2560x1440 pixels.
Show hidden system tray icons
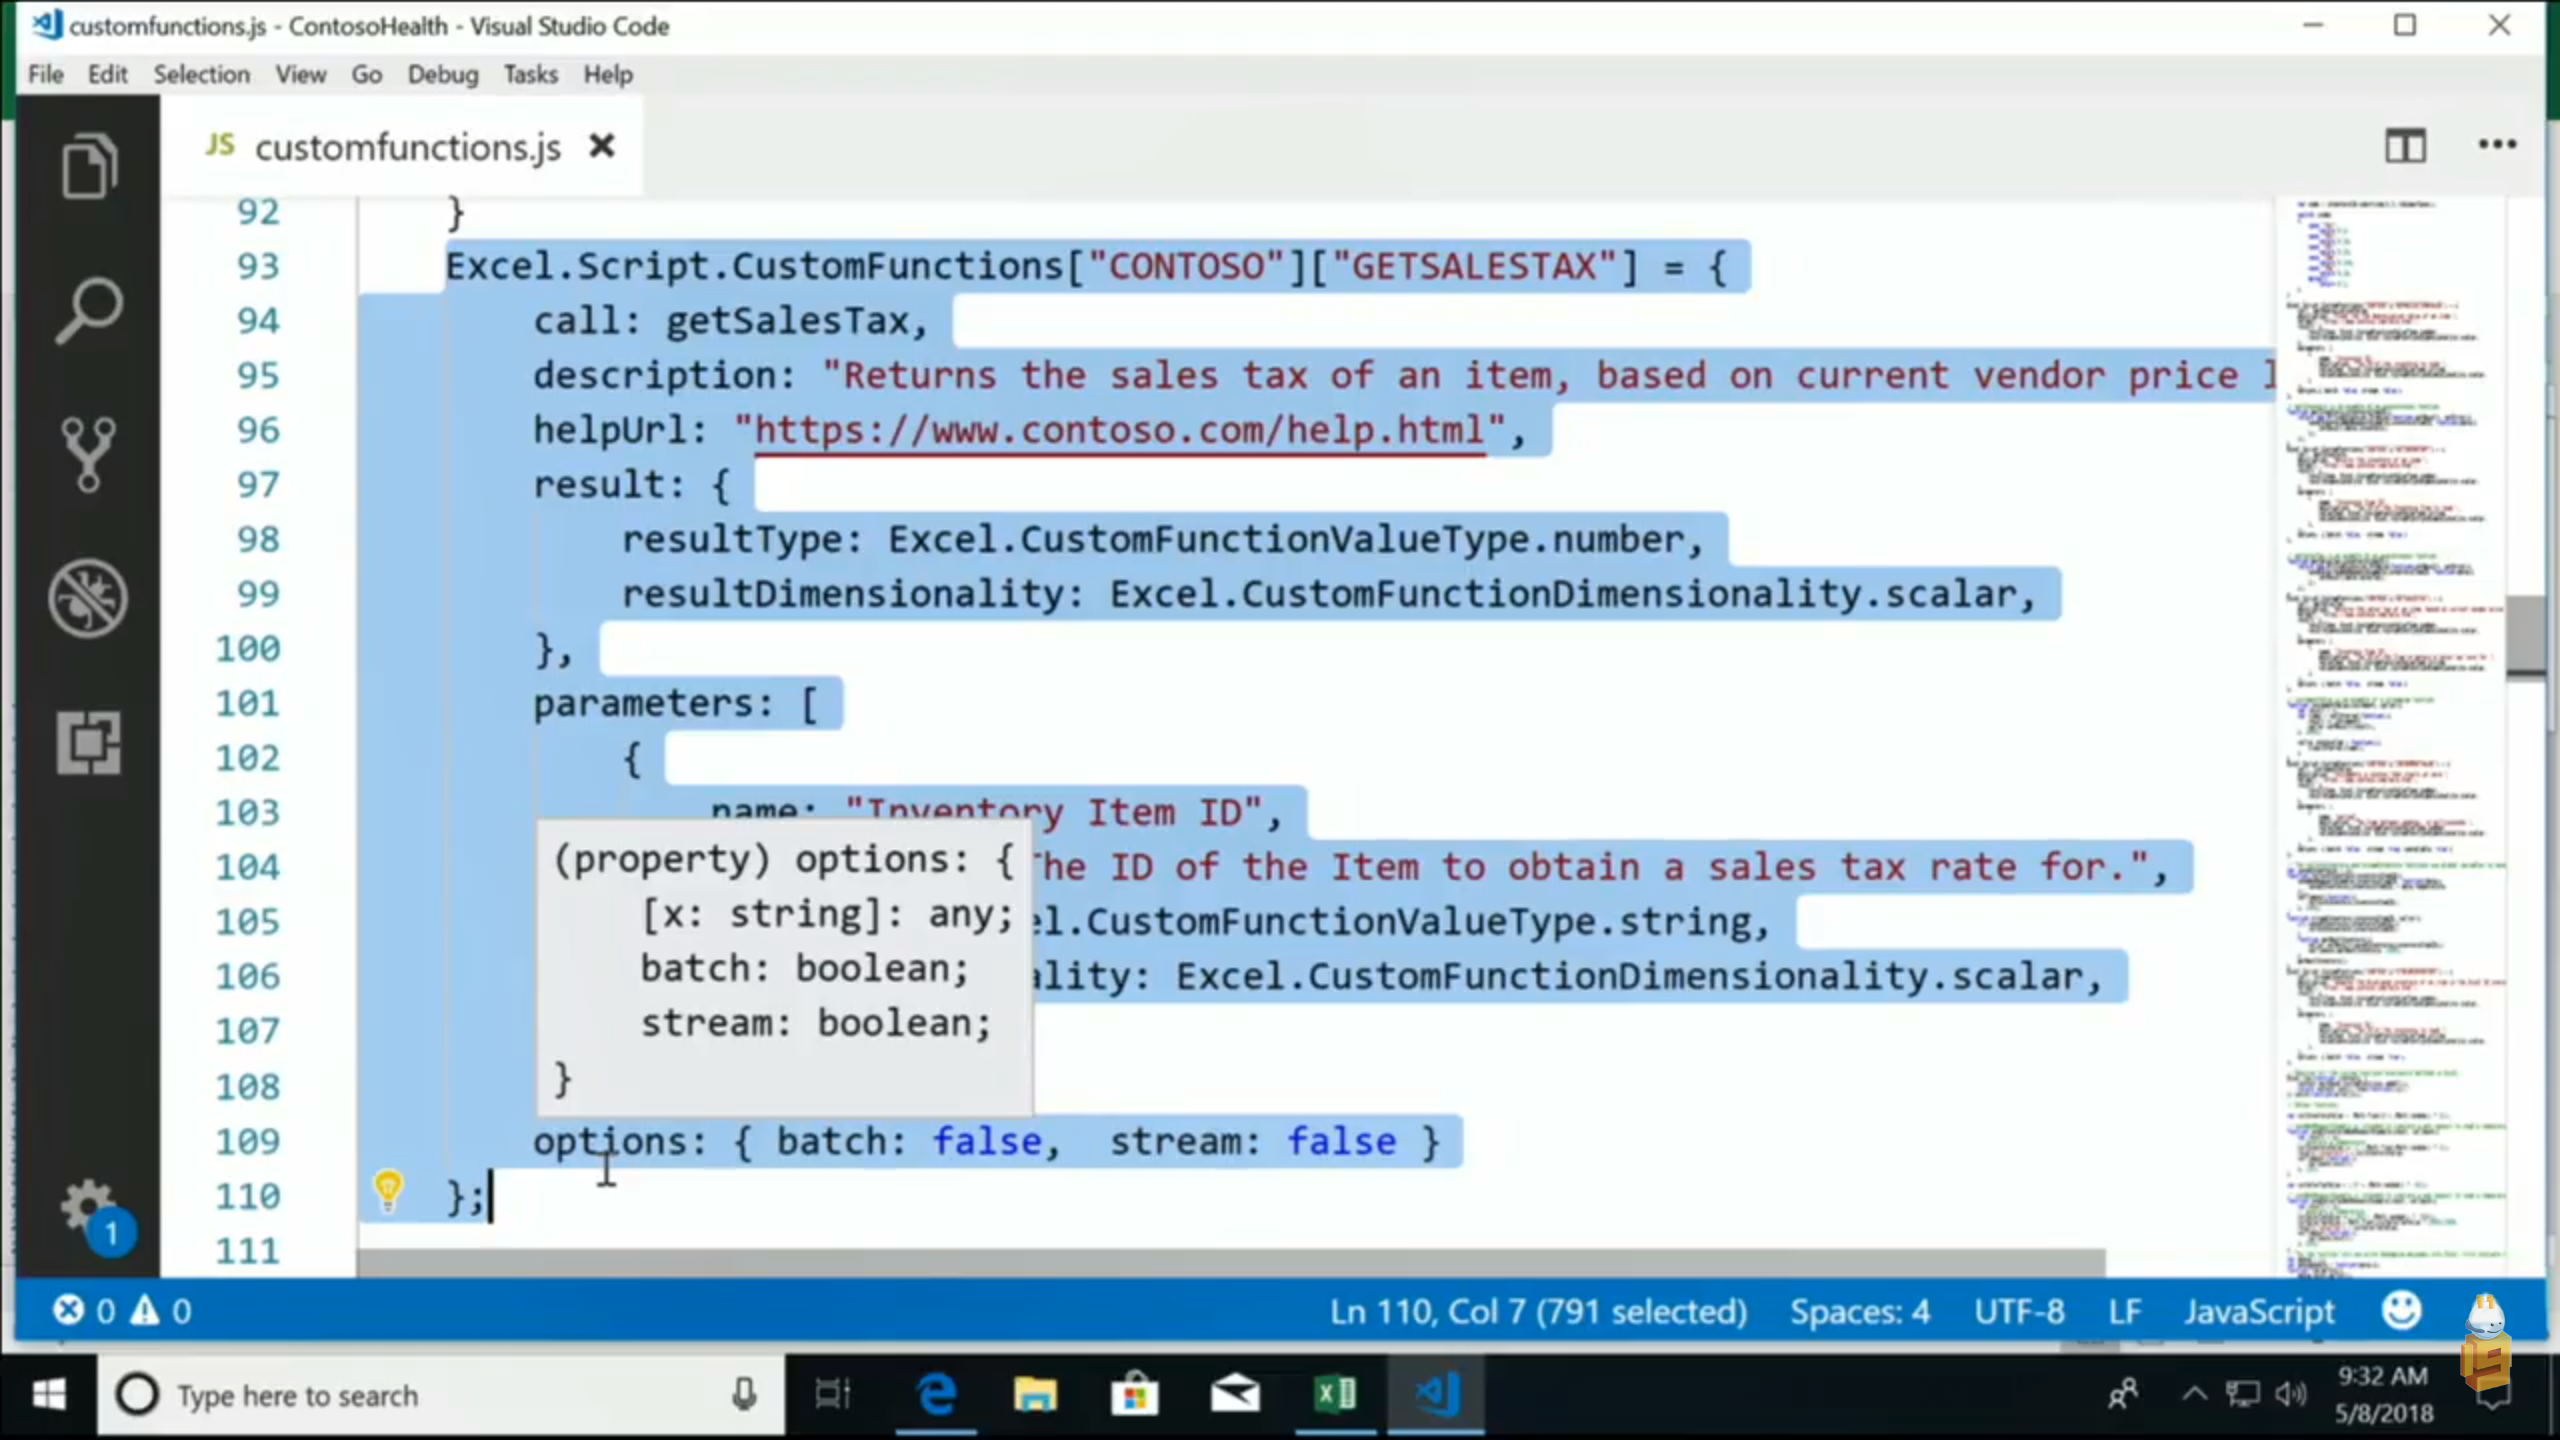click(2194, 1394)
